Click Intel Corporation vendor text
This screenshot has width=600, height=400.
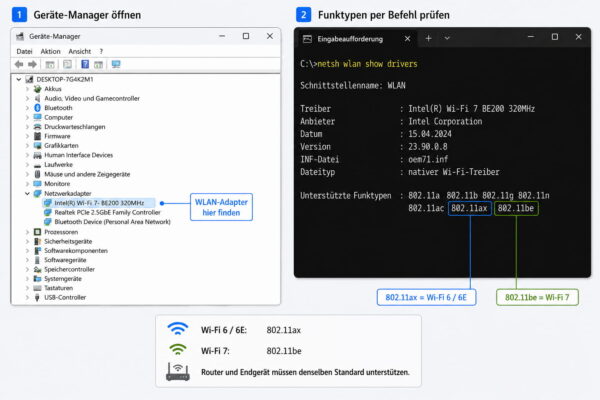click(445, 121)
